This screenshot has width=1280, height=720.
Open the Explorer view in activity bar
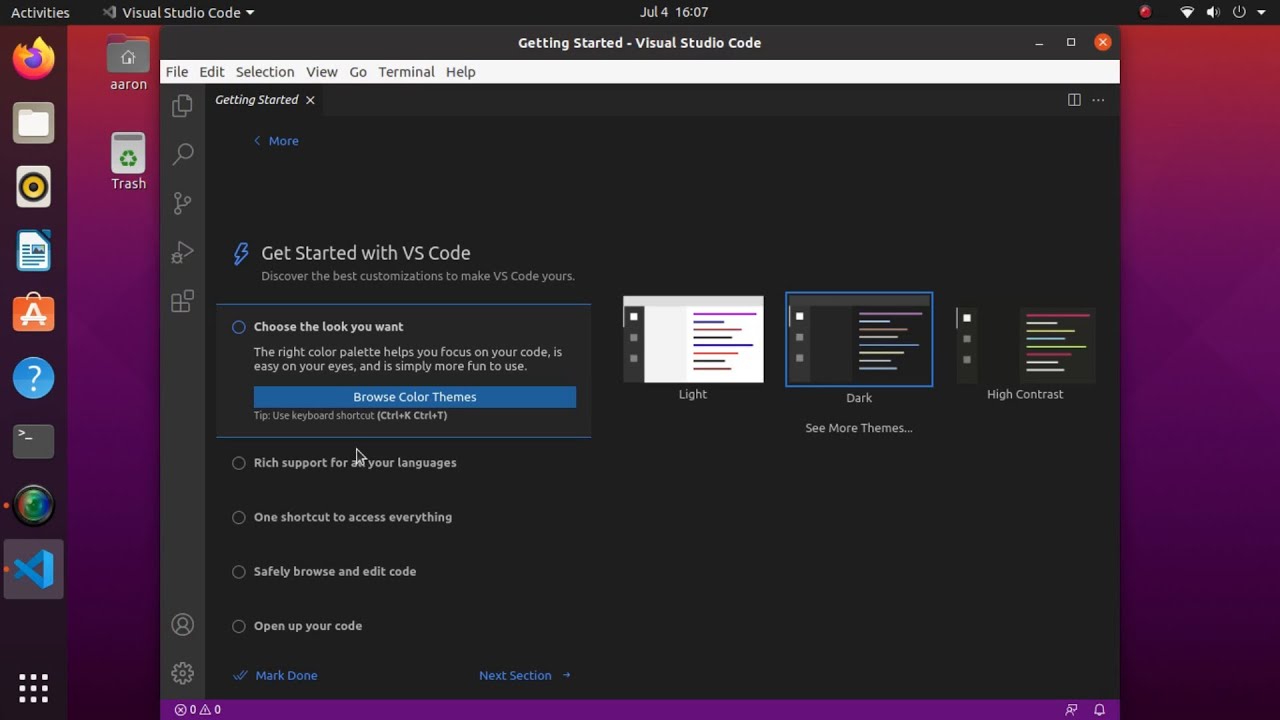click(x=182, y=105)
